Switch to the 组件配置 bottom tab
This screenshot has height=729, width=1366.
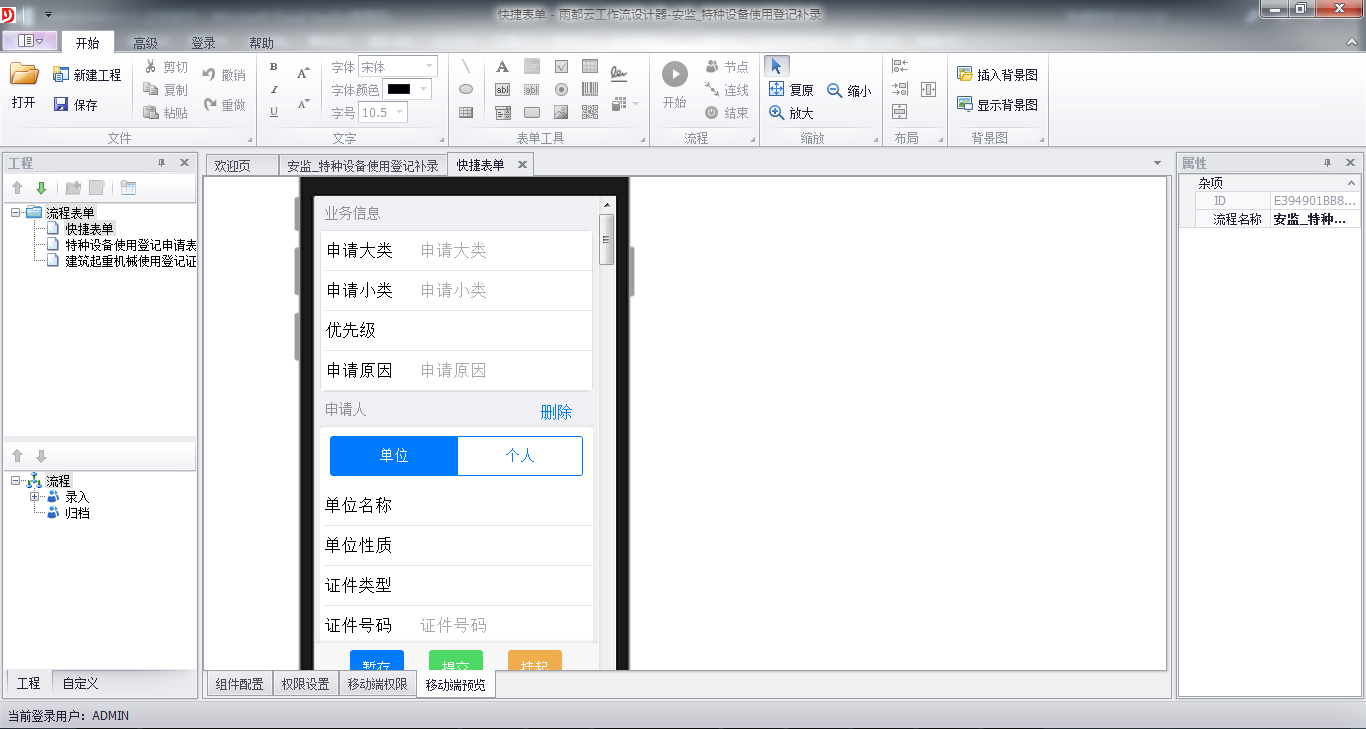click(x=239, y=684)
